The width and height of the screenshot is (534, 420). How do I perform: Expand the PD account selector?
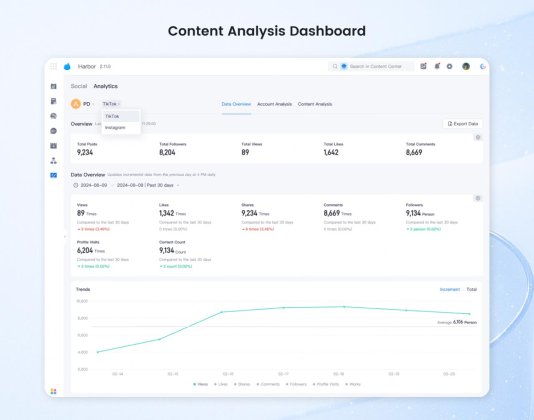83,104
